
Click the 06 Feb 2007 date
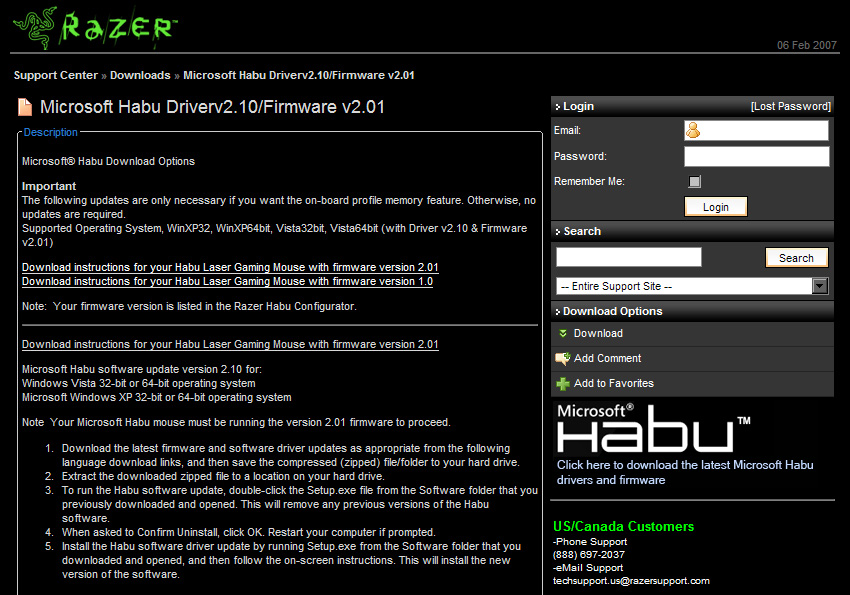(807, 45)
